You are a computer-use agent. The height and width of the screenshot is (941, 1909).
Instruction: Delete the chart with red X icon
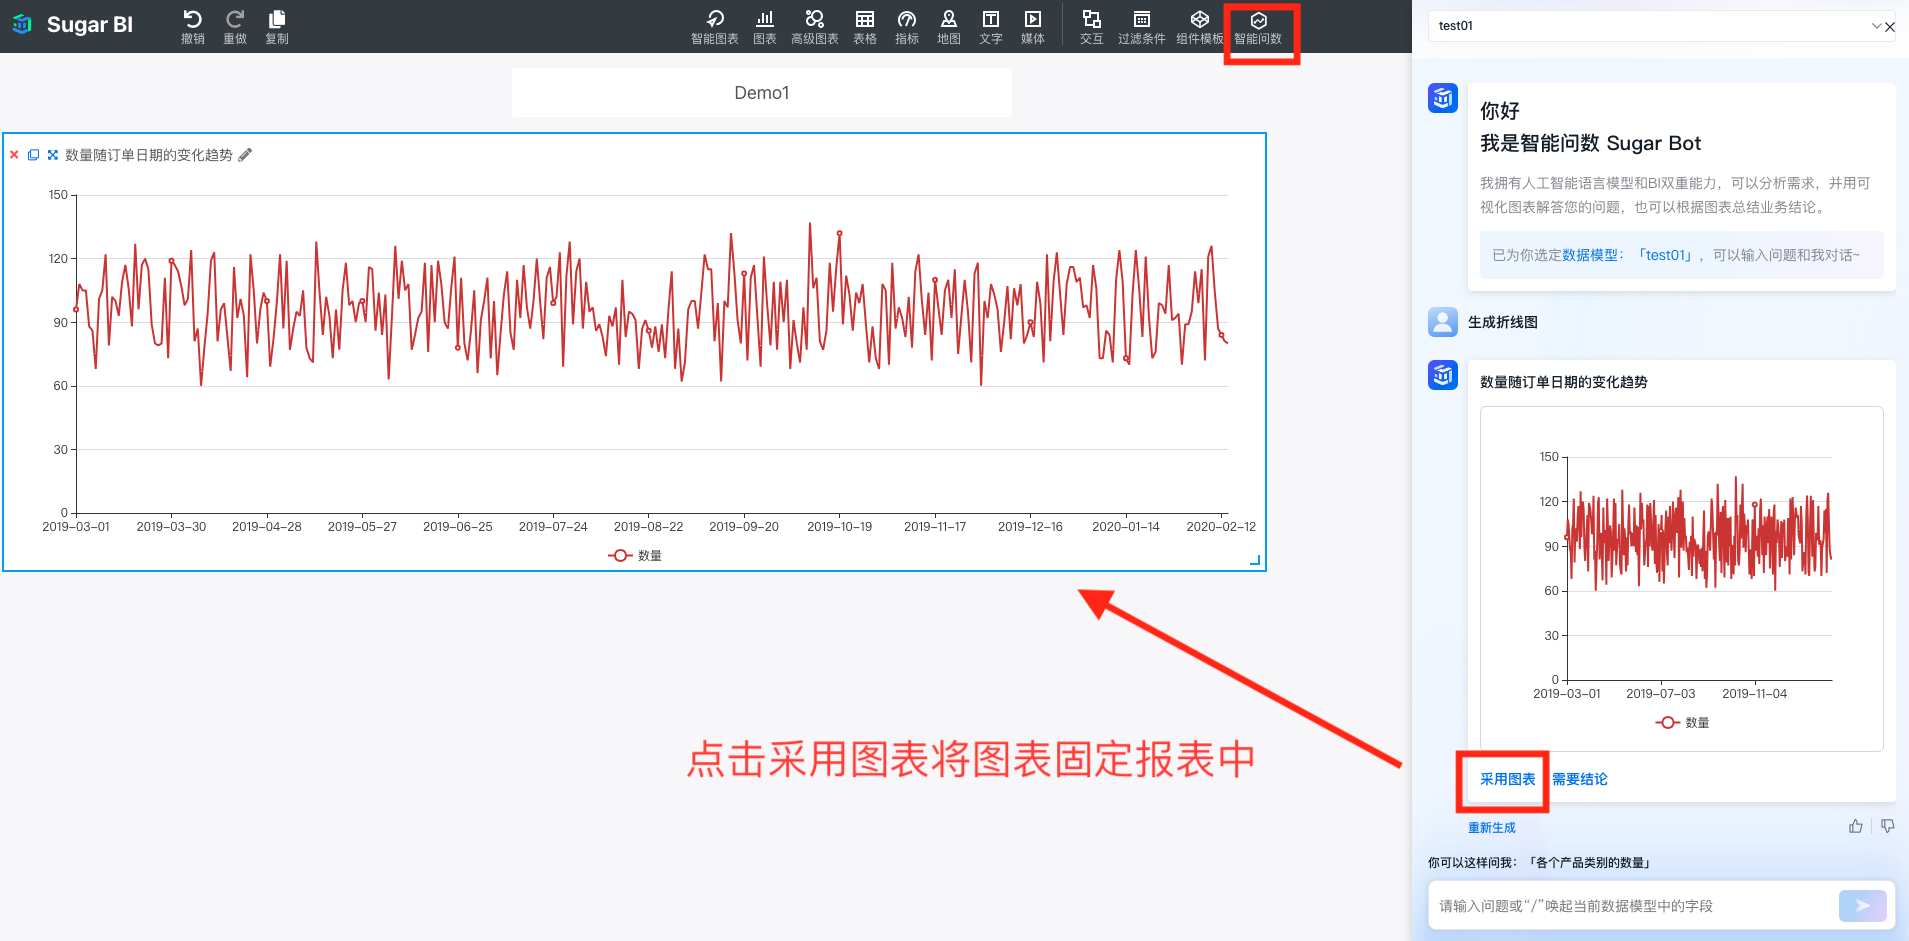click(x=14, y=155)
